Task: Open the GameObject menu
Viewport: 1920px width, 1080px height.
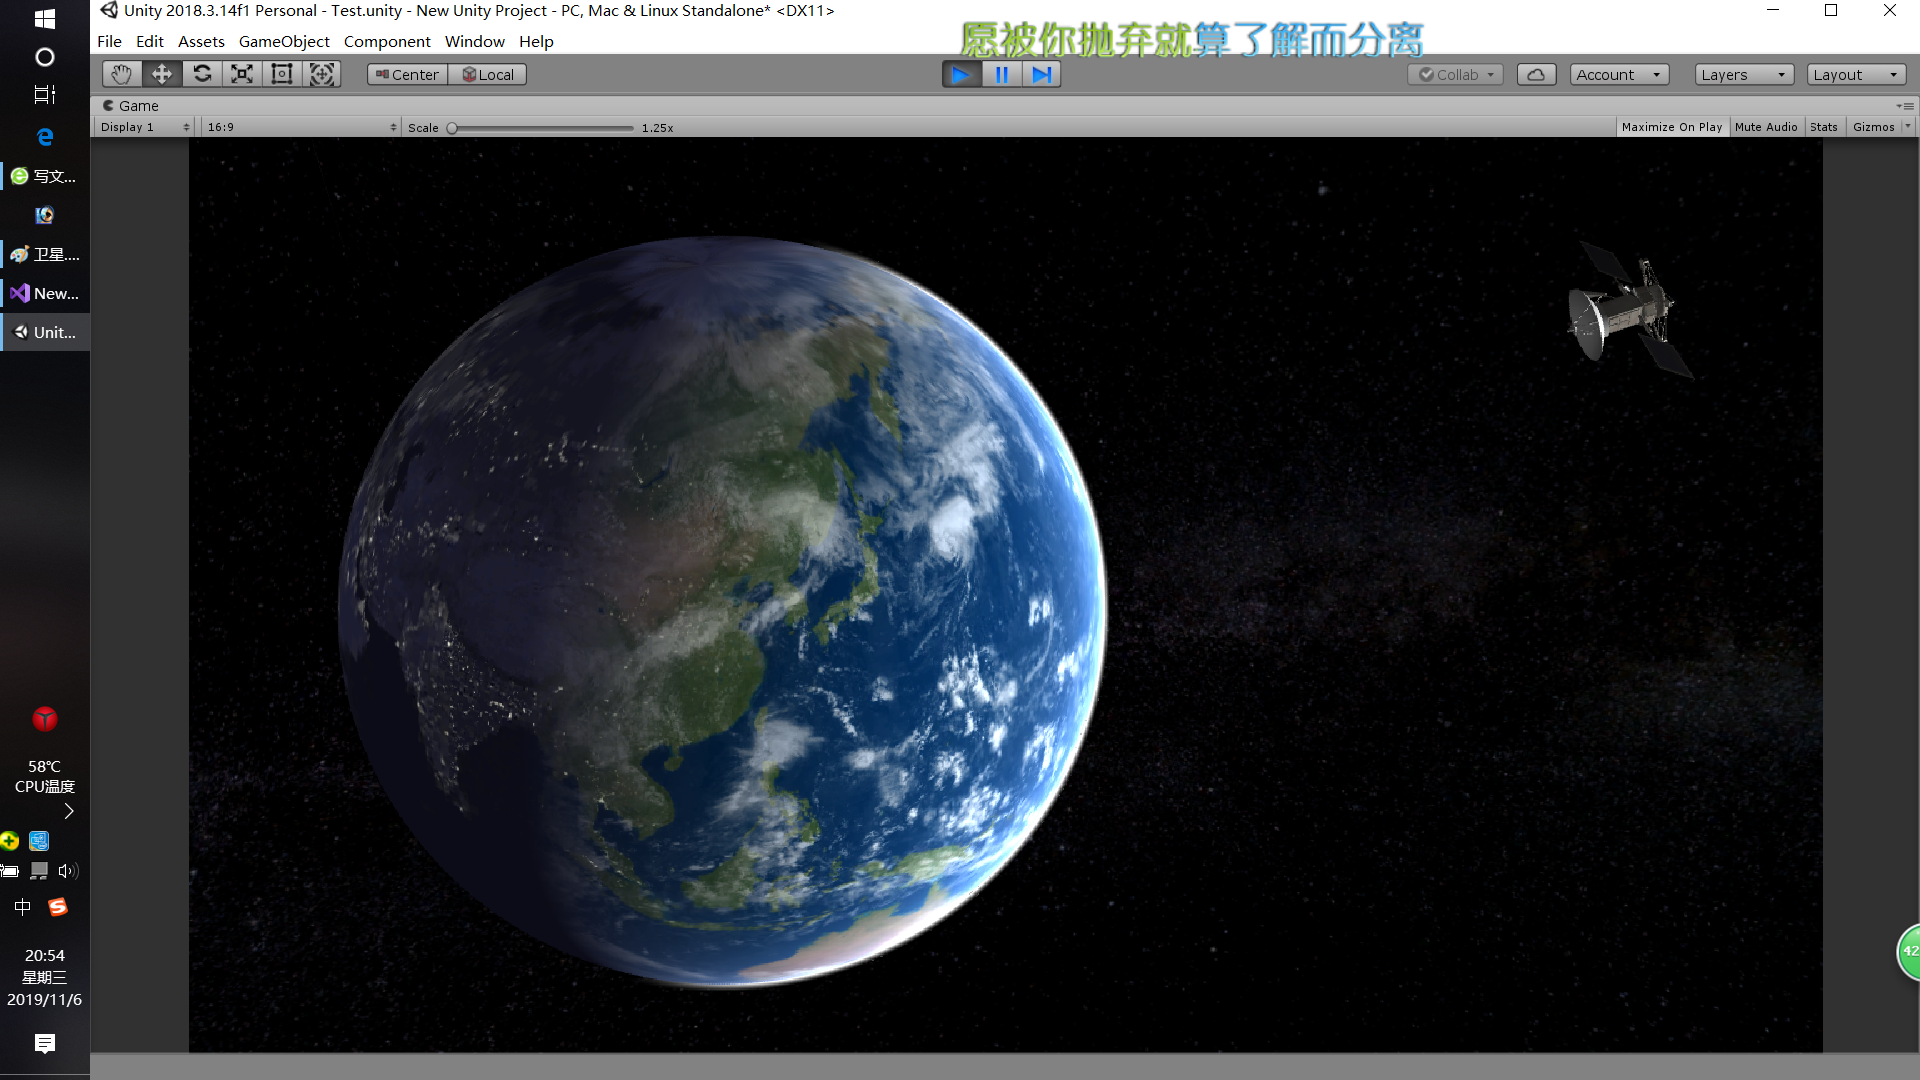Action: coord(284,41)
